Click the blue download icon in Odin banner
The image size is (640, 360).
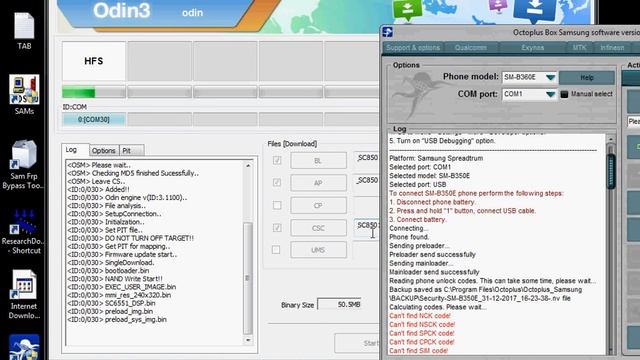pos(535,10)
